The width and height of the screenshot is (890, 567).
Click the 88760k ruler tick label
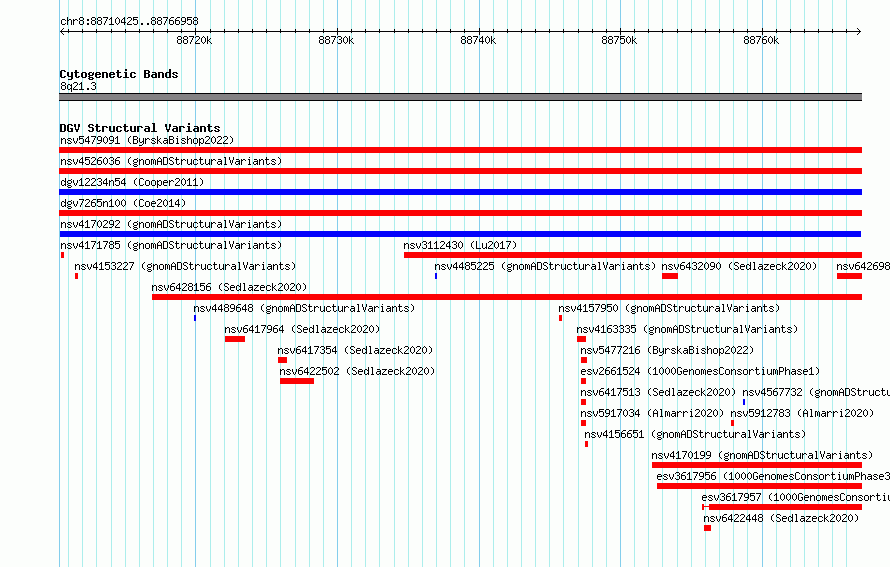761,40
